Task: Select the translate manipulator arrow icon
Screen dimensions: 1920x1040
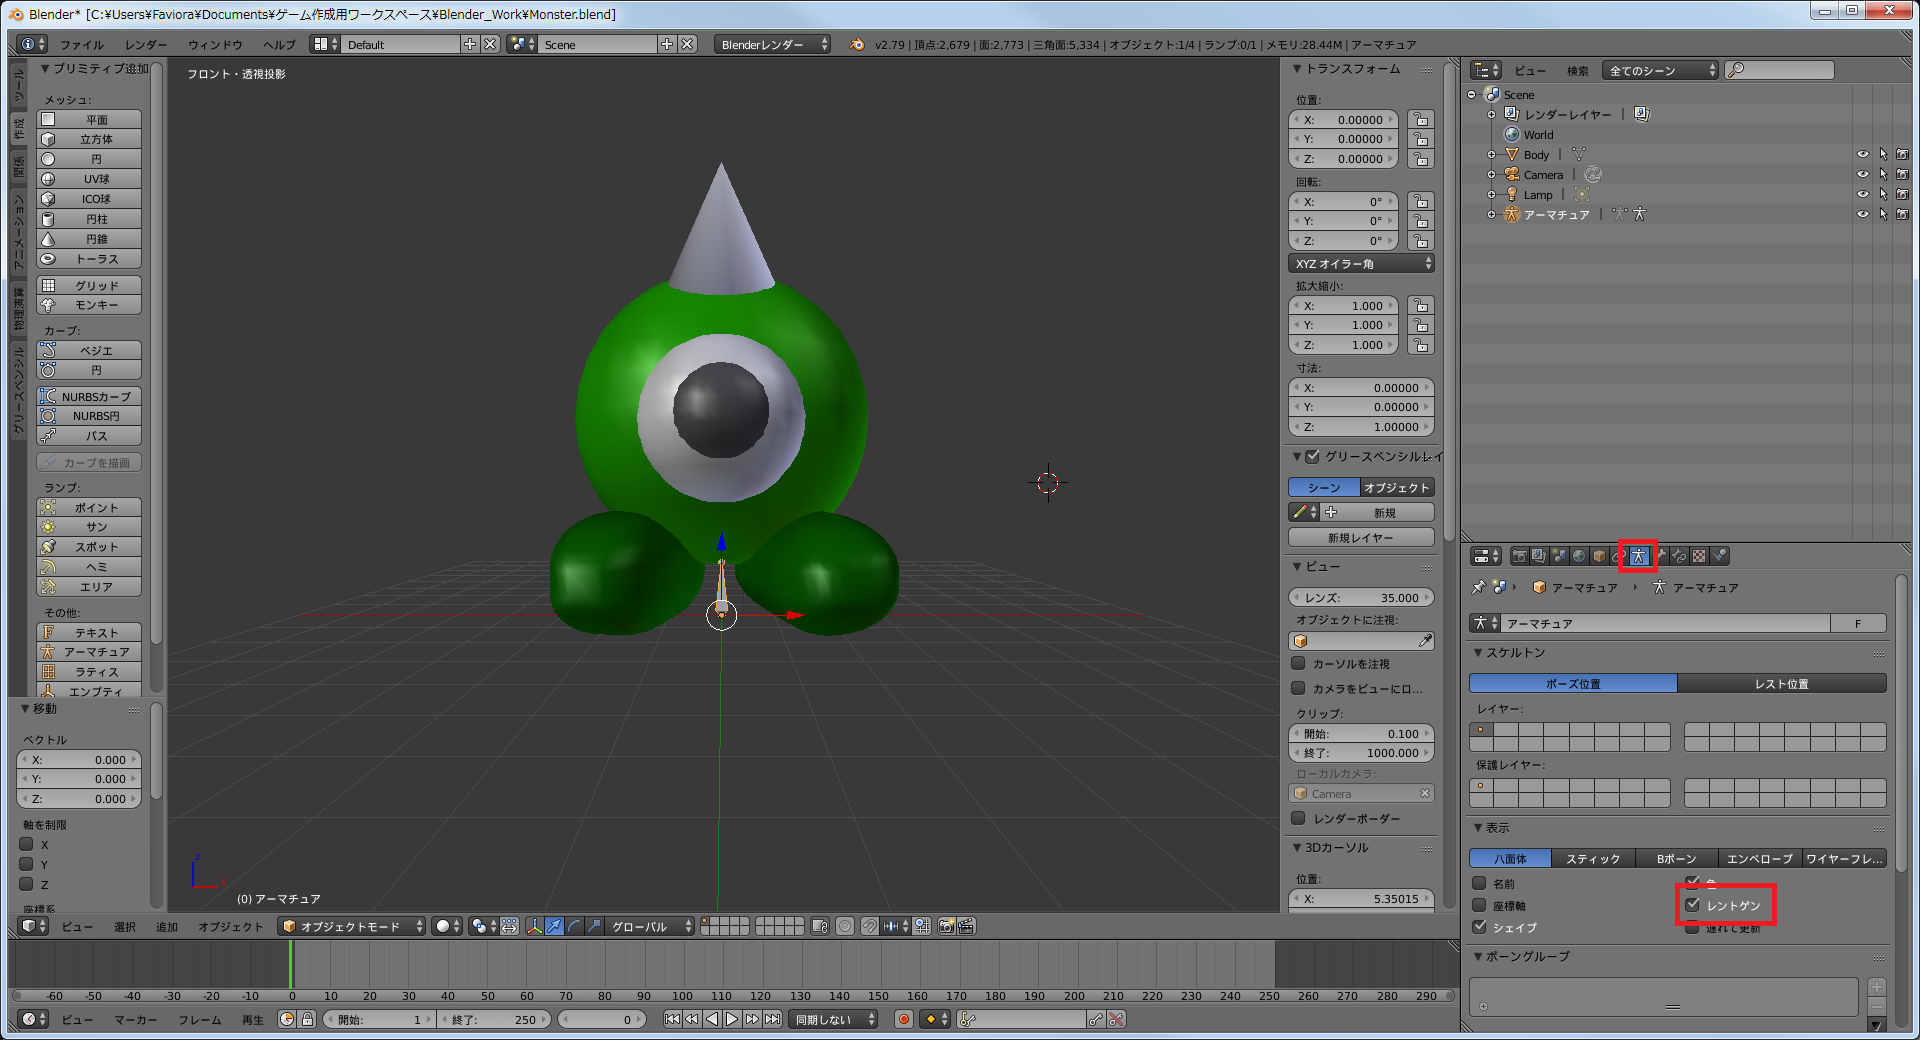Action: (554, 926)
